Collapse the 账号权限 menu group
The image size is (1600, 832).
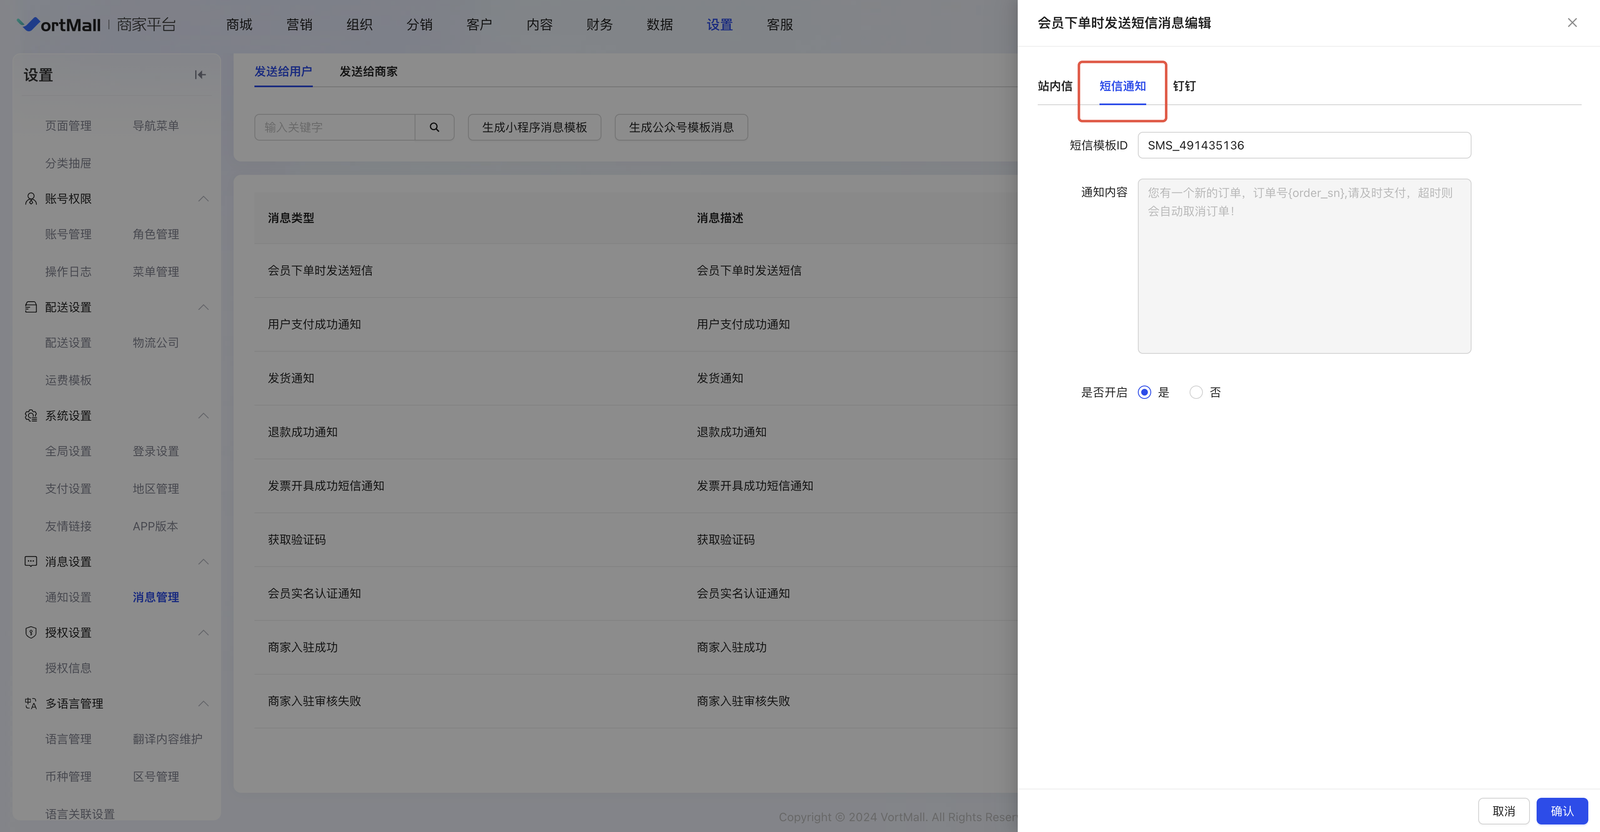203,199
